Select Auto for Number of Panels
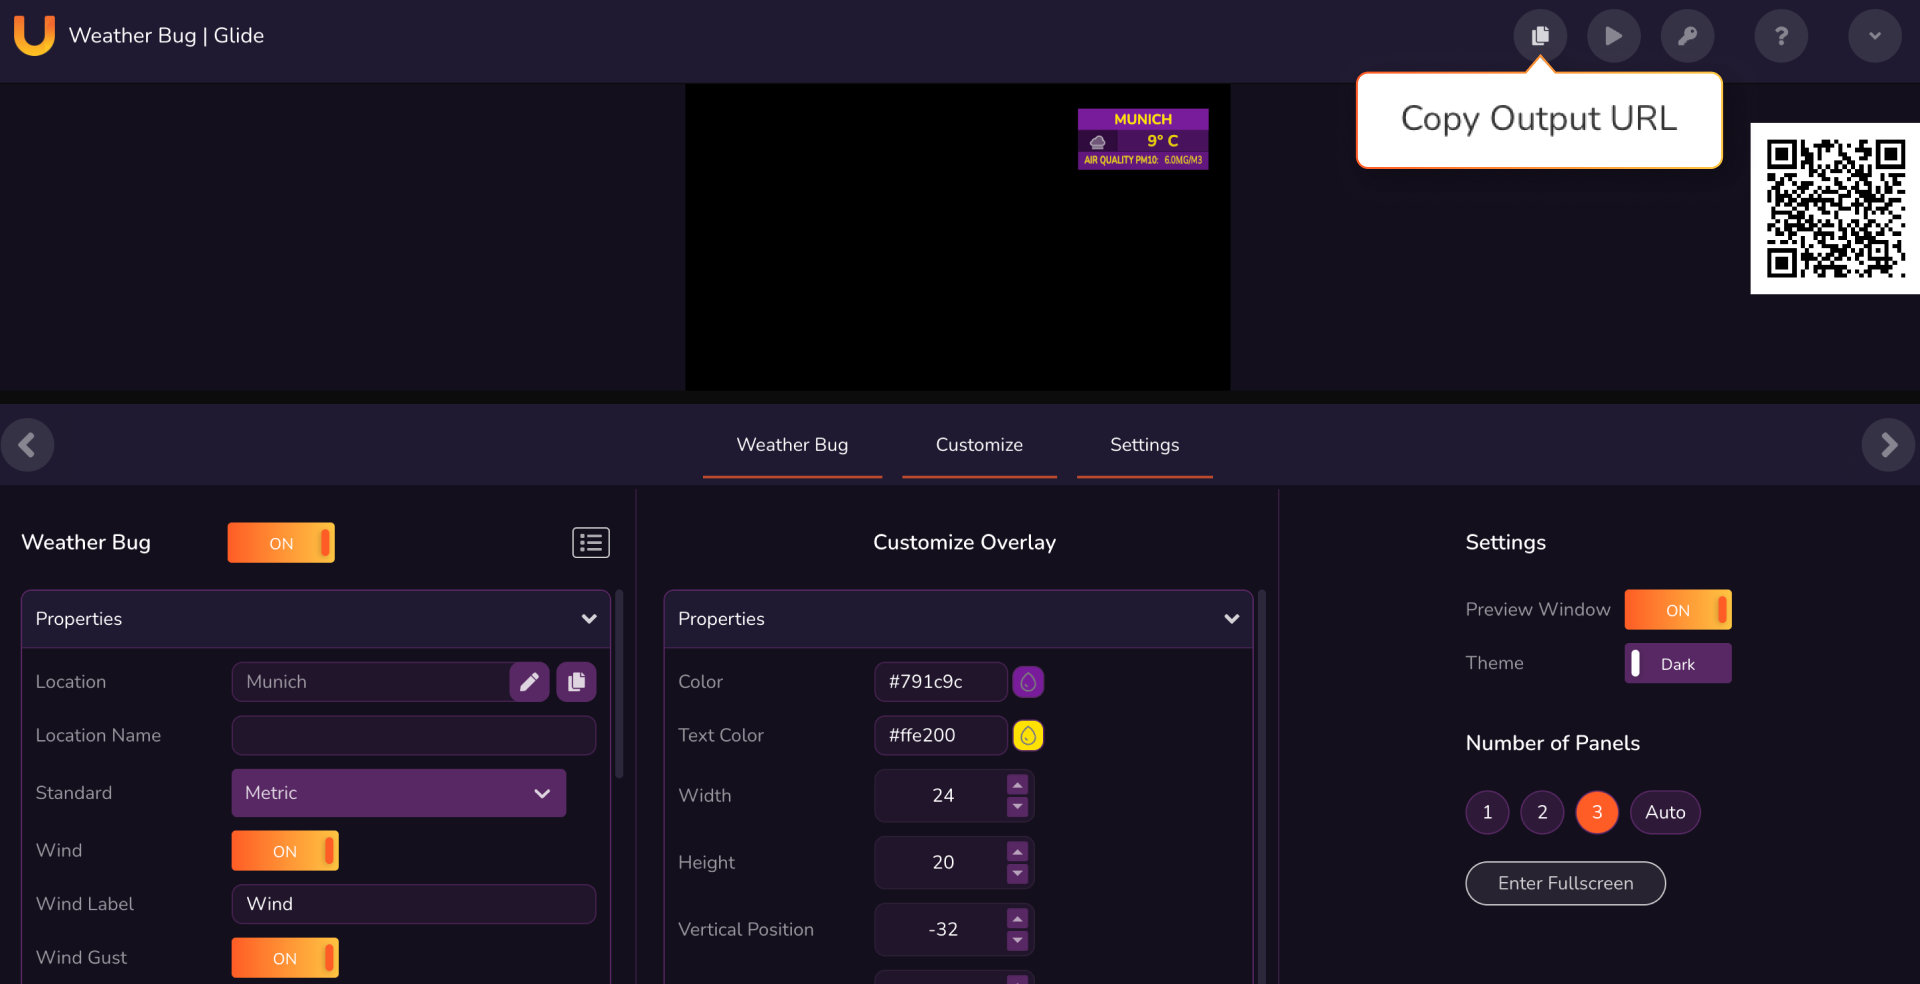The width and height of the screenshot is (1920, 984). [1664, 812]
